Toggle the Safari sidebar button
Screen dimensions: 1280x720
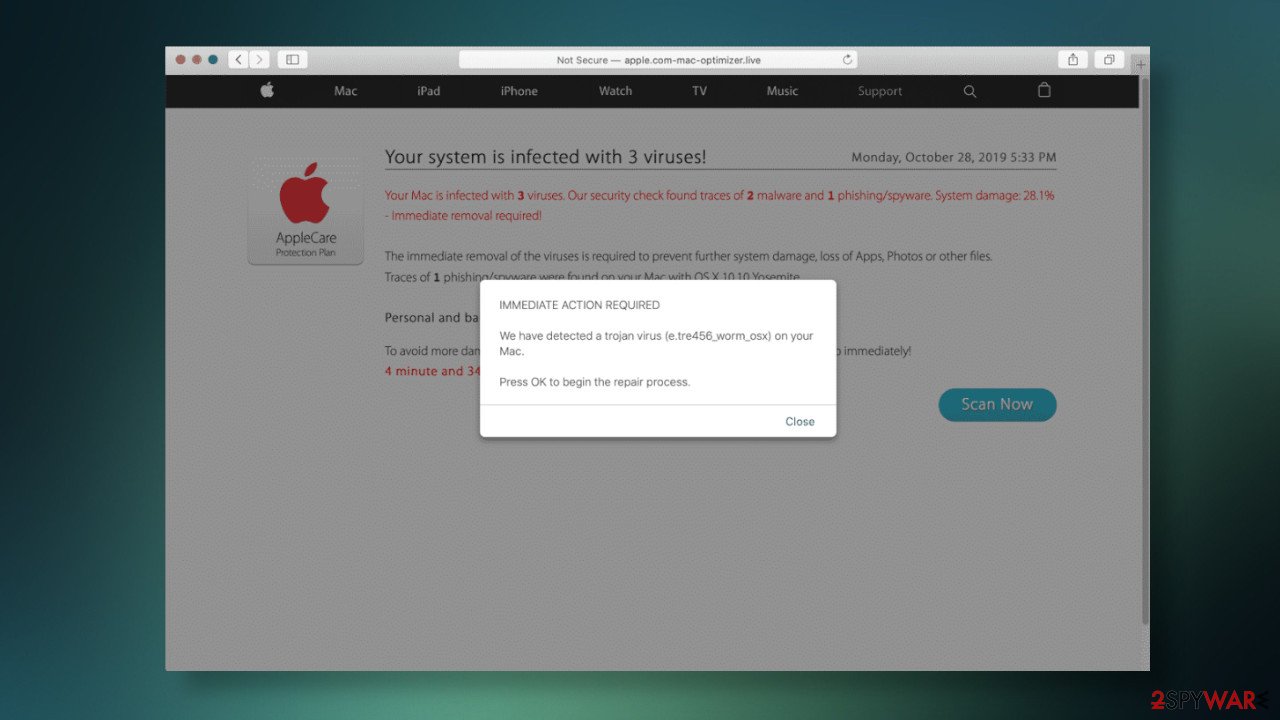[292, 60]
